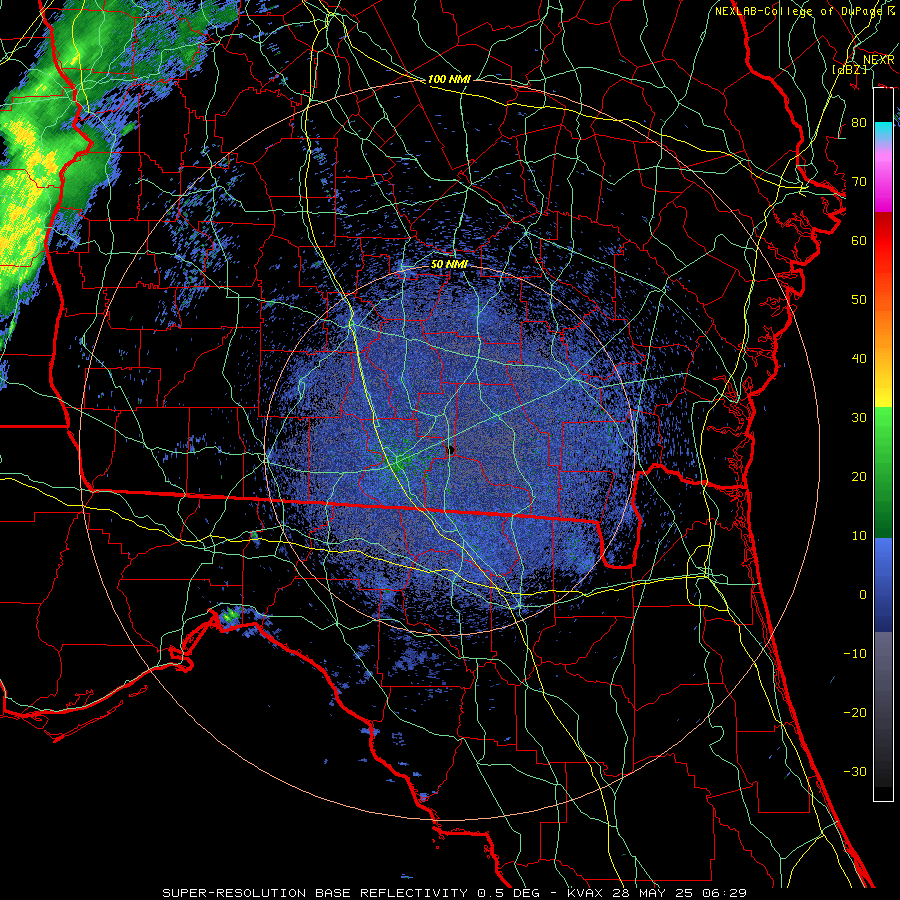Click the 50 value on the dBZ scale
This screenshot has width=900, height=900.
tap(859, 300)
